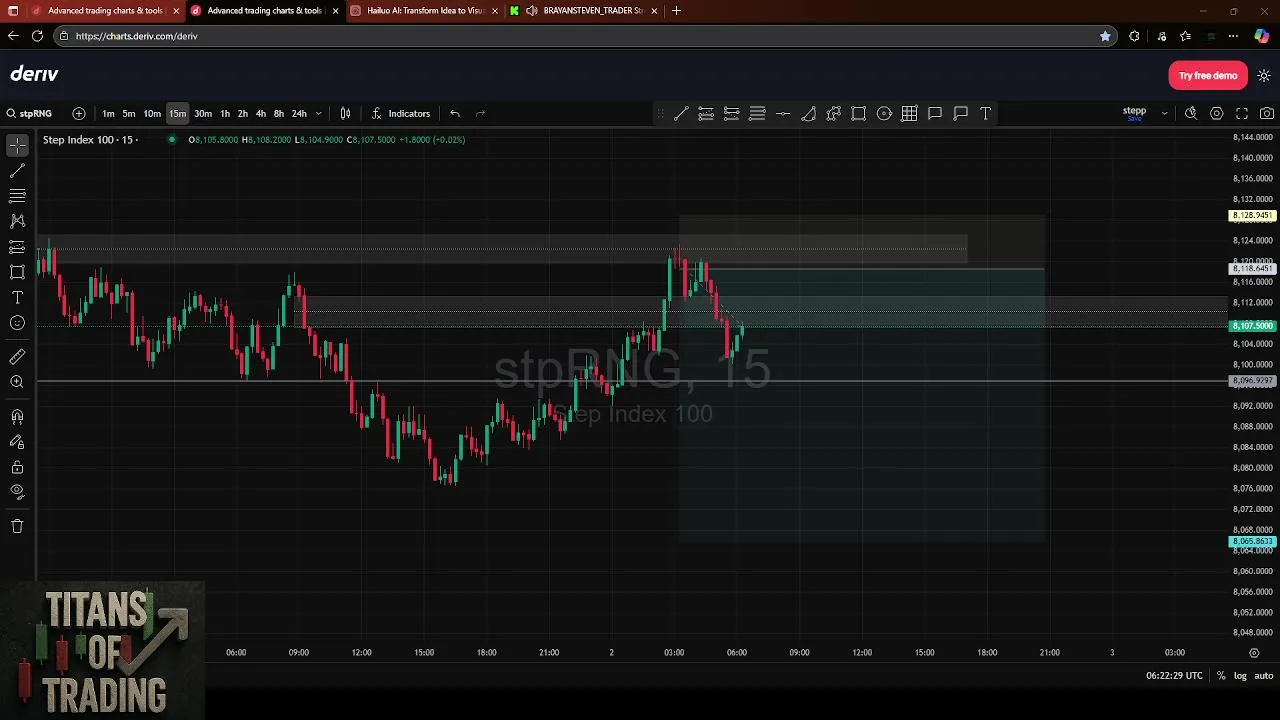Switch to the 8h timeframe
Image resolution: width=1280 pixels, height=720 pixels.
(279, 113)
